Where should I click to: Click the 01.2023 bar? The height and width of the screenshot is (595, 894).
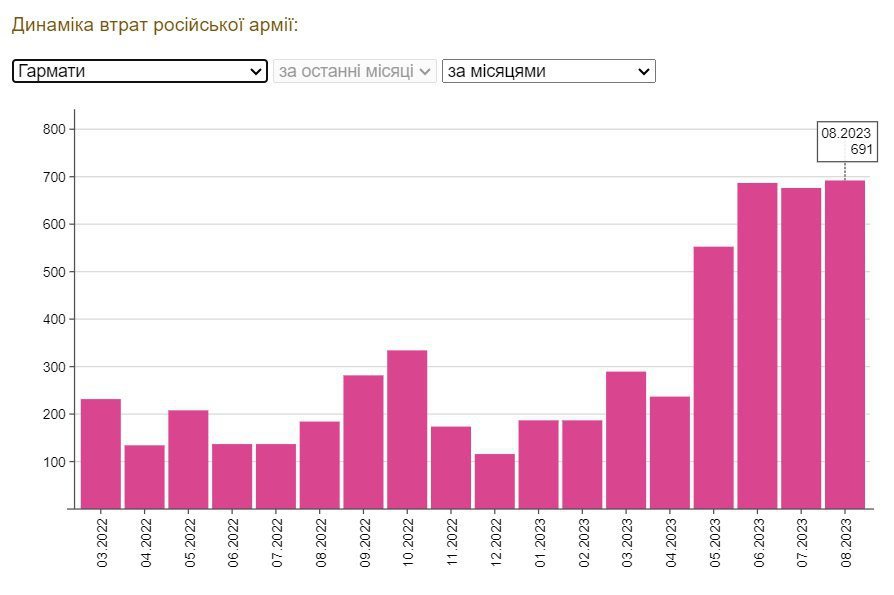pos(538,464)
